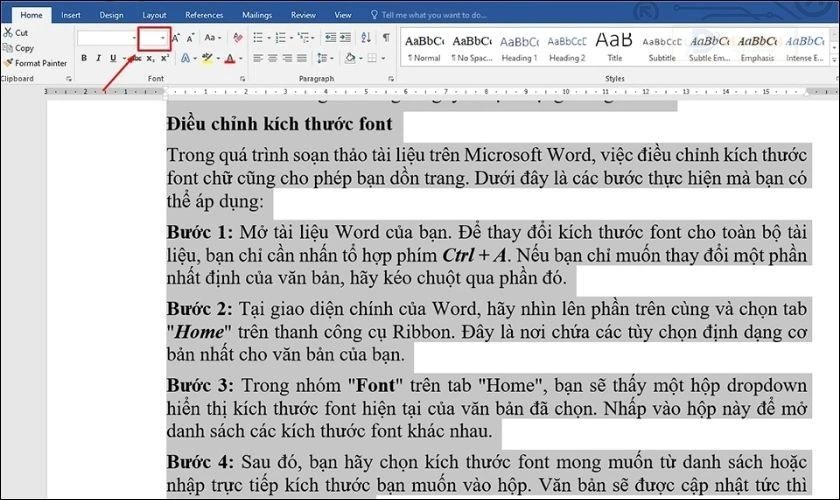Center the paragraph text
Screen dimensions: 840x500
[273, 58]
